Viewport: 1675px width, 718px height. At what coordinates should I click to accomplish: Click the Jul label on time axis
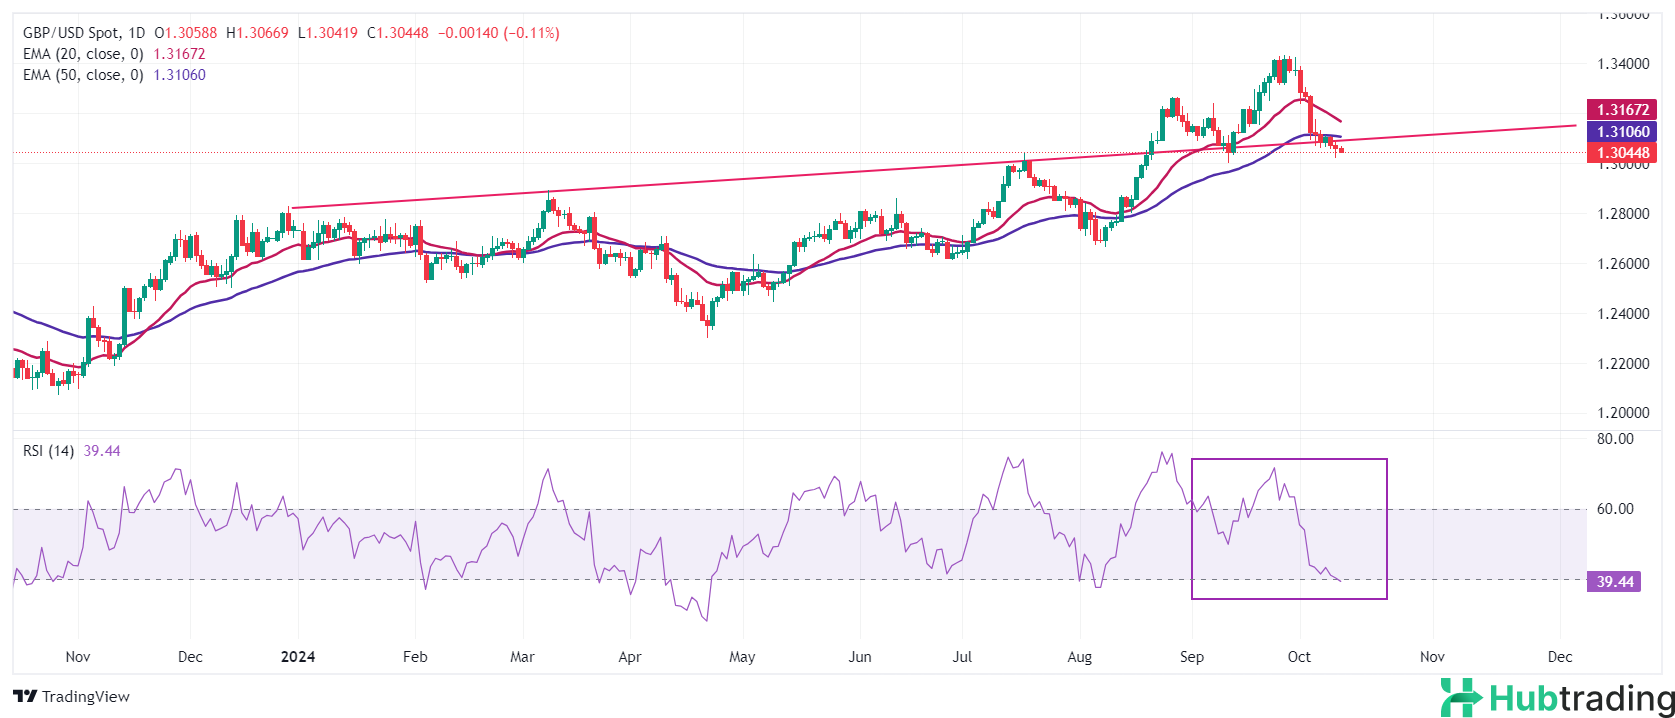(962, 657)
